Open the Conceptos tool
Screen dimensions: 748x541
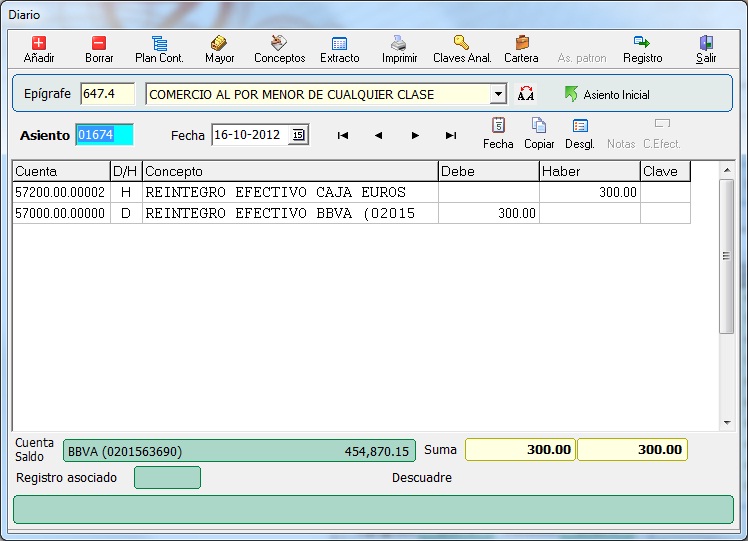tap(280, 49)
